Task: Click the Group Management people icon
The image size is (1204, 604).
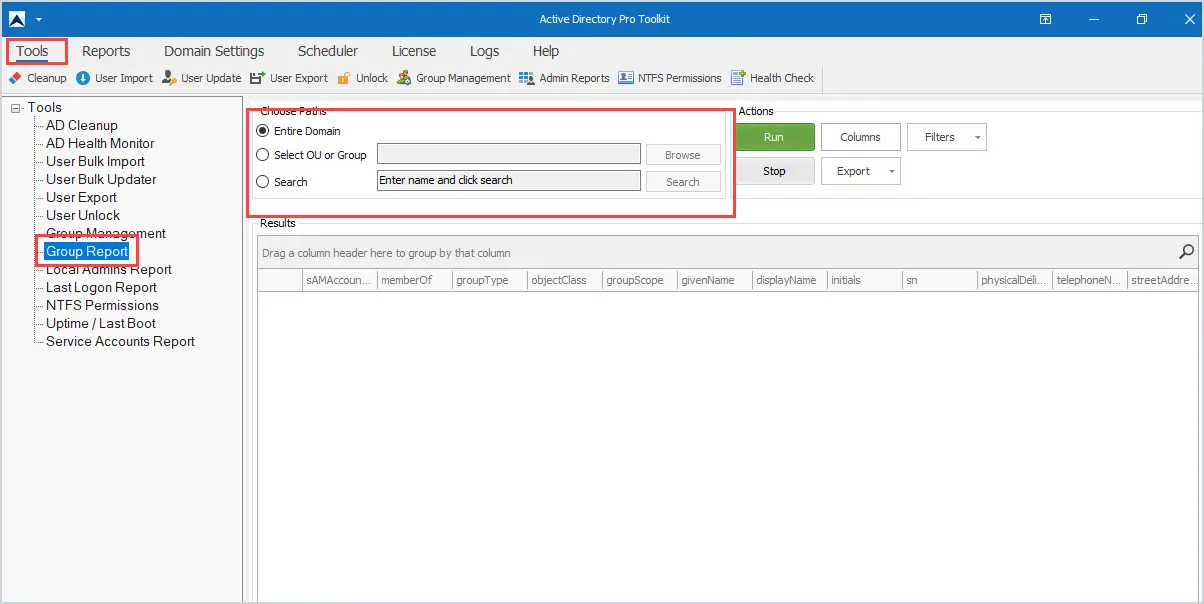Action: [x=404, y=78]
